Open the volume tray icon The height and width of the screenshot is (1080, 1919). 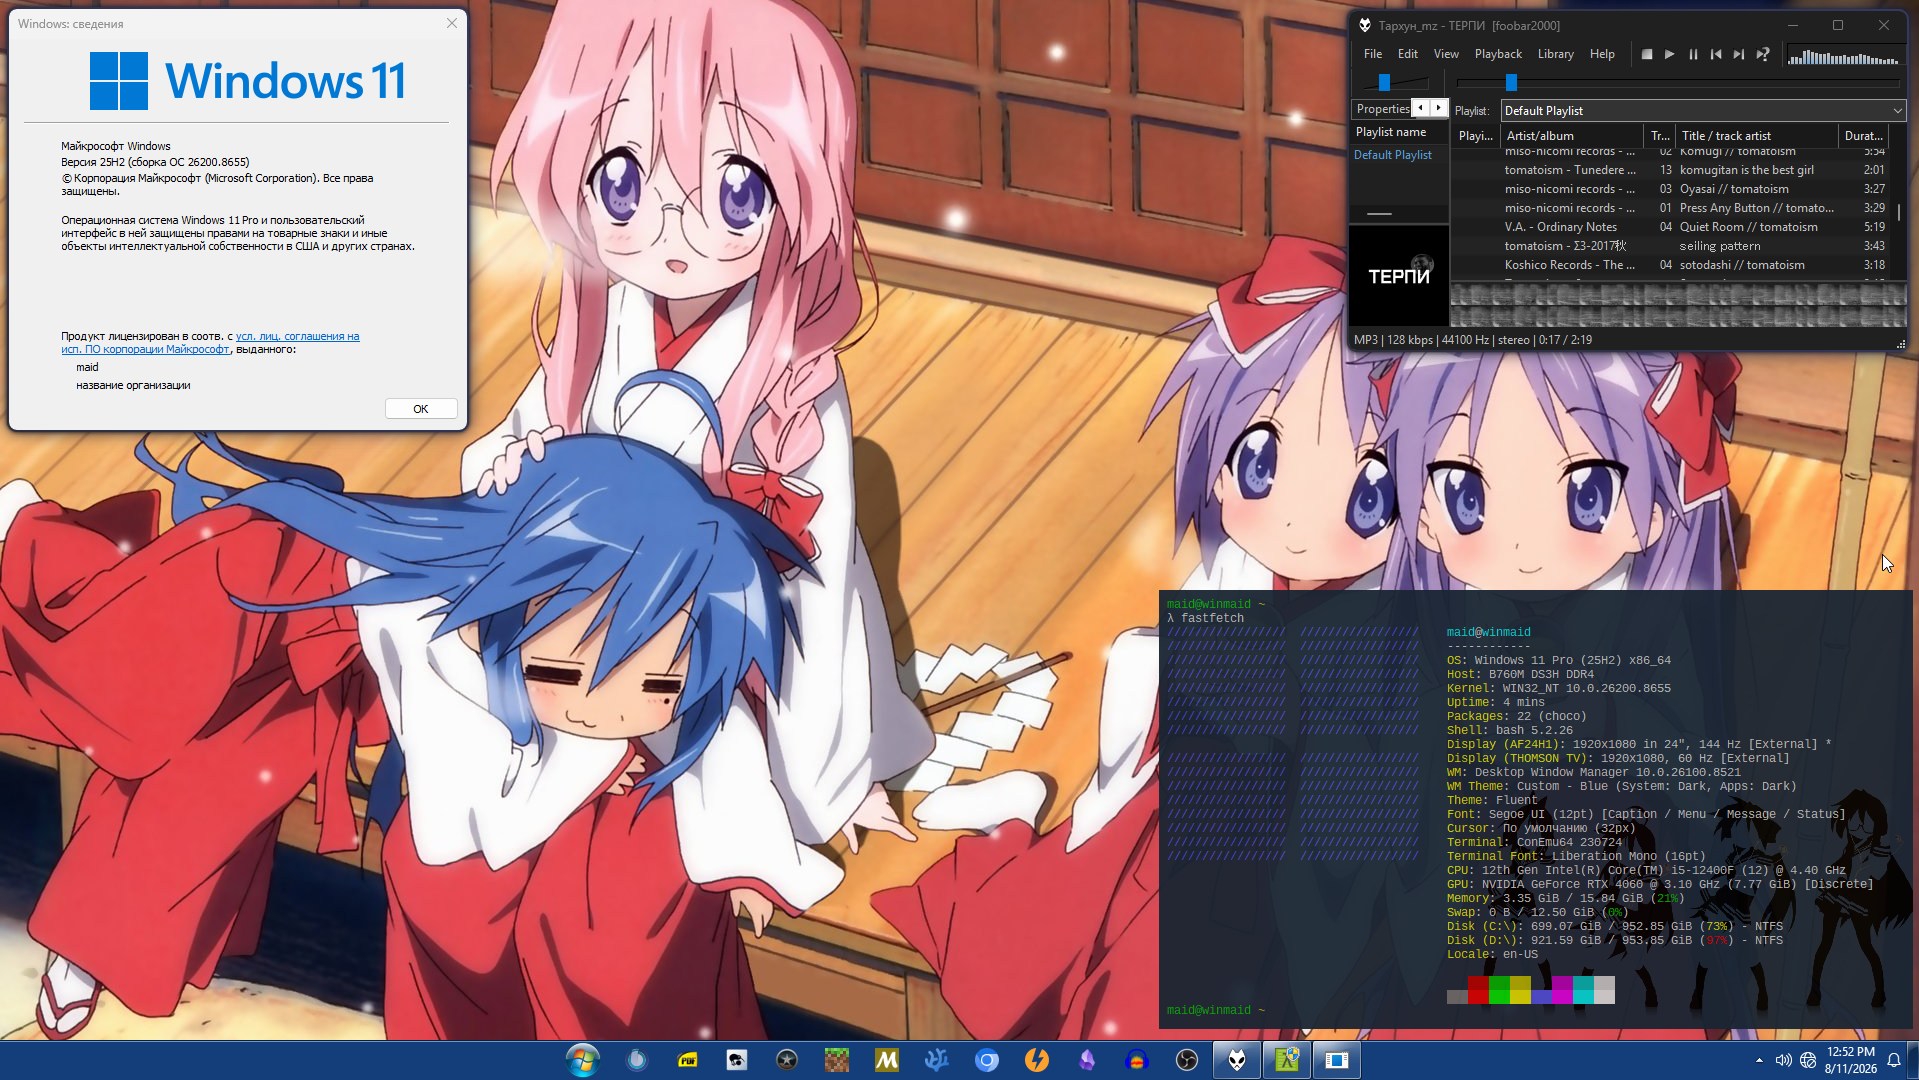(x=1783, y=1060)
